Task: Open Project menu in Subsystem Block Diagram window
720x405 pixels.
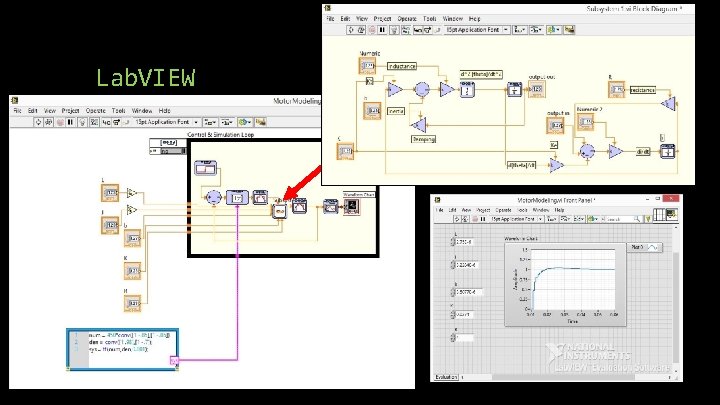Action: 382,19
